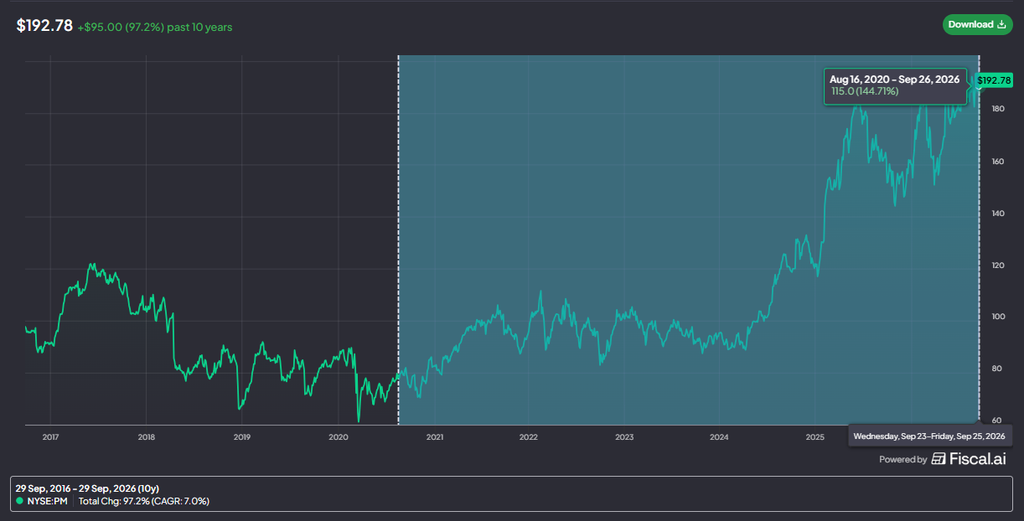
Task: Click the 120 y-axis label
Action: 998,266
